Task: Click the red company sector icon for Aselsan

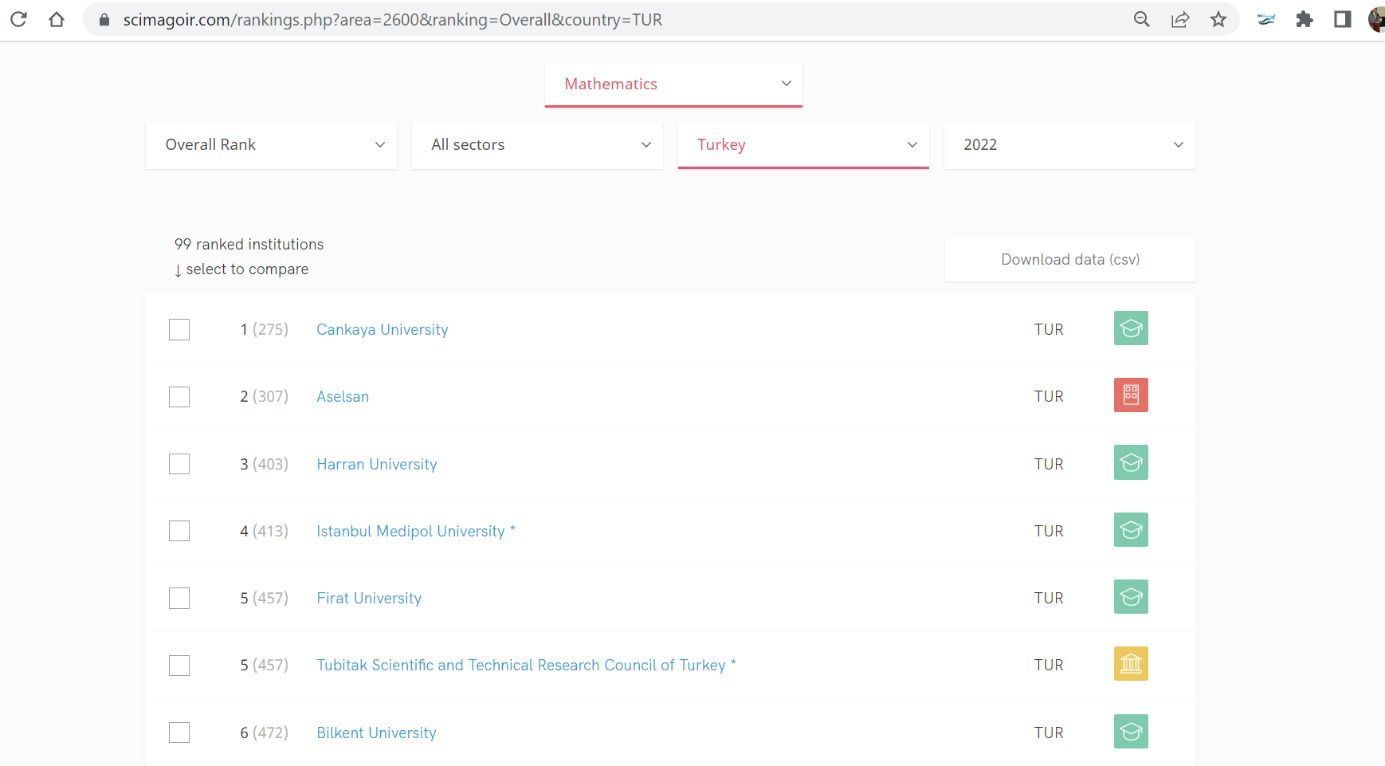Action: click(x=1131, y=395)
